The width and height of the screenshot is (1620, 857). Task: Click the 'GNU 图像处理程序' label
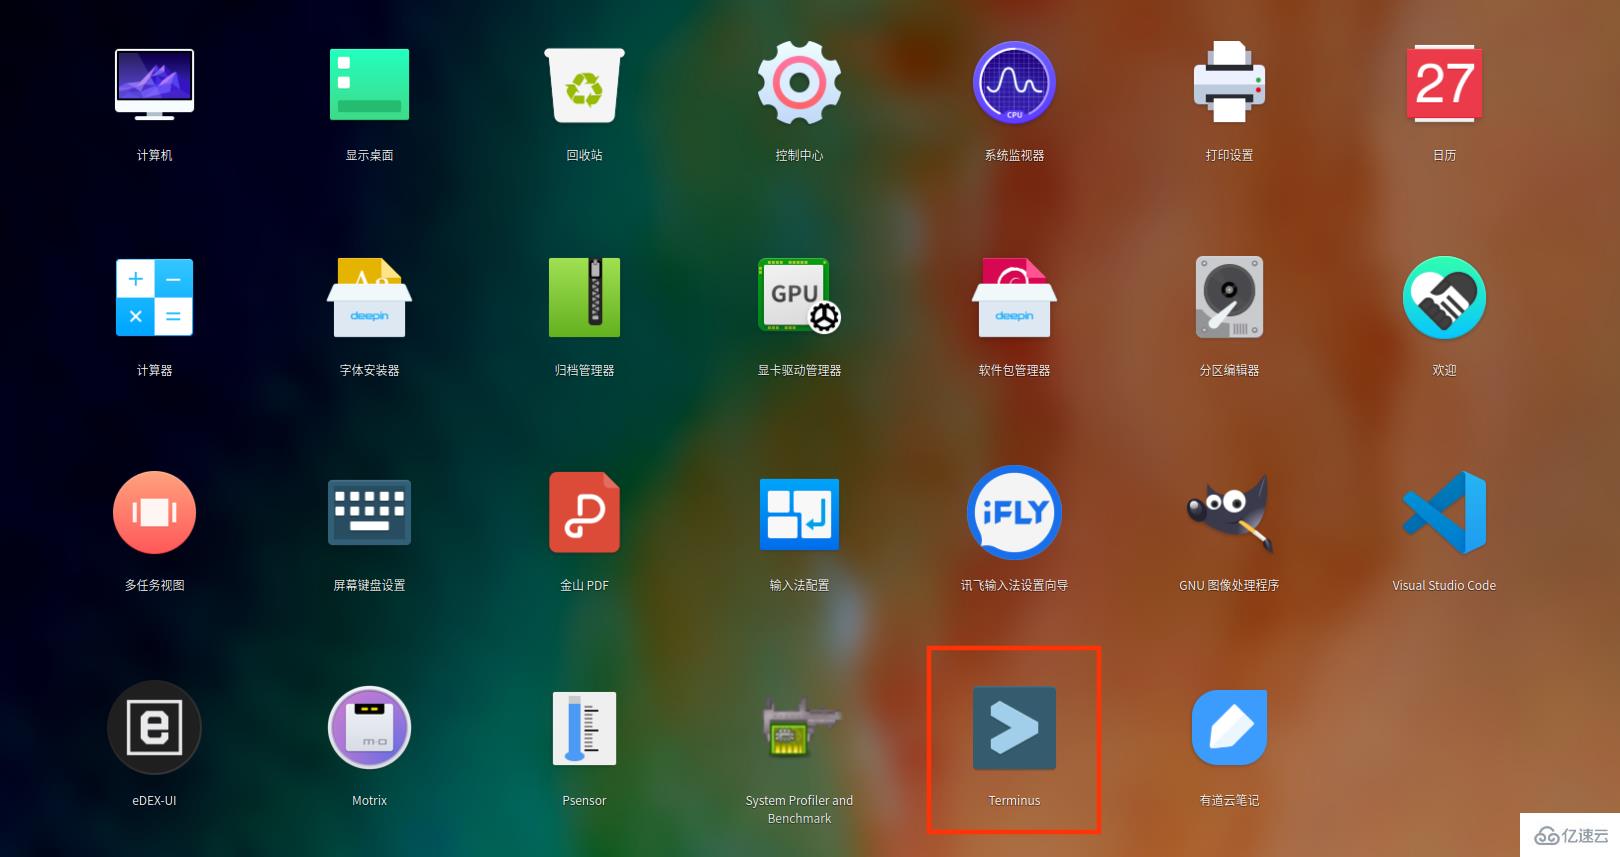pos(1229,586)
